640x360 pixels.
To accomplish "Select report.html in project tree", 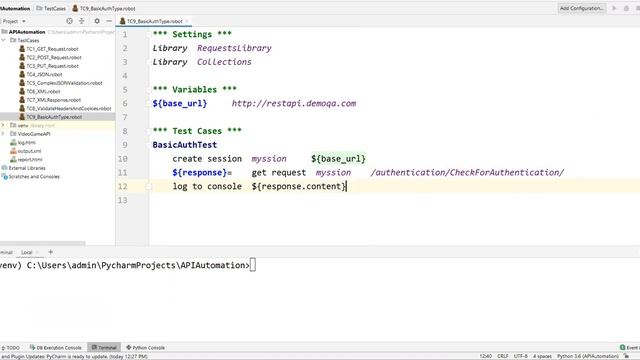I will (30, 160).
